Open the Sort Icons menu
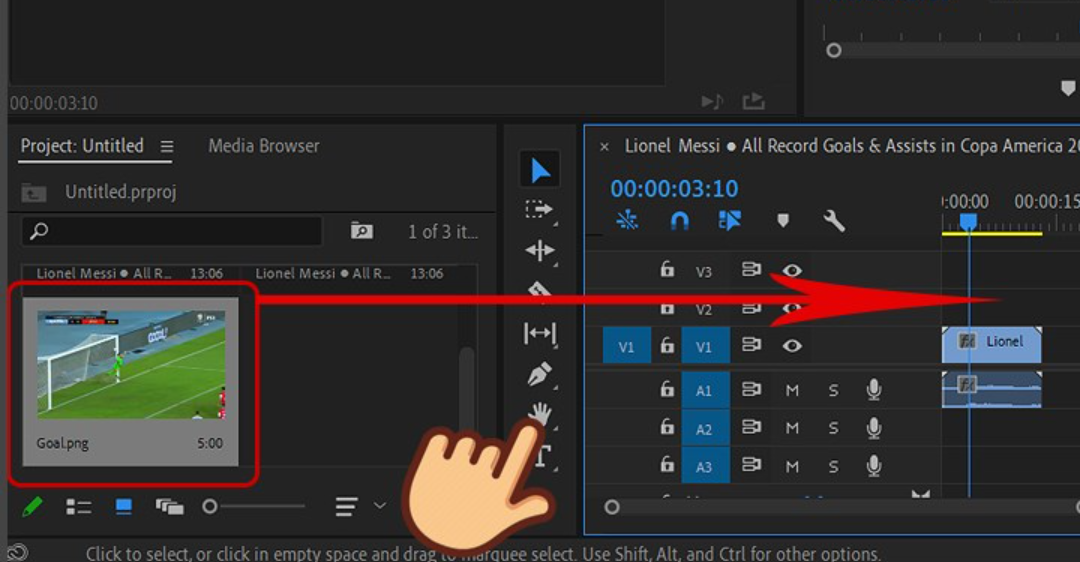 pos(346,507)
